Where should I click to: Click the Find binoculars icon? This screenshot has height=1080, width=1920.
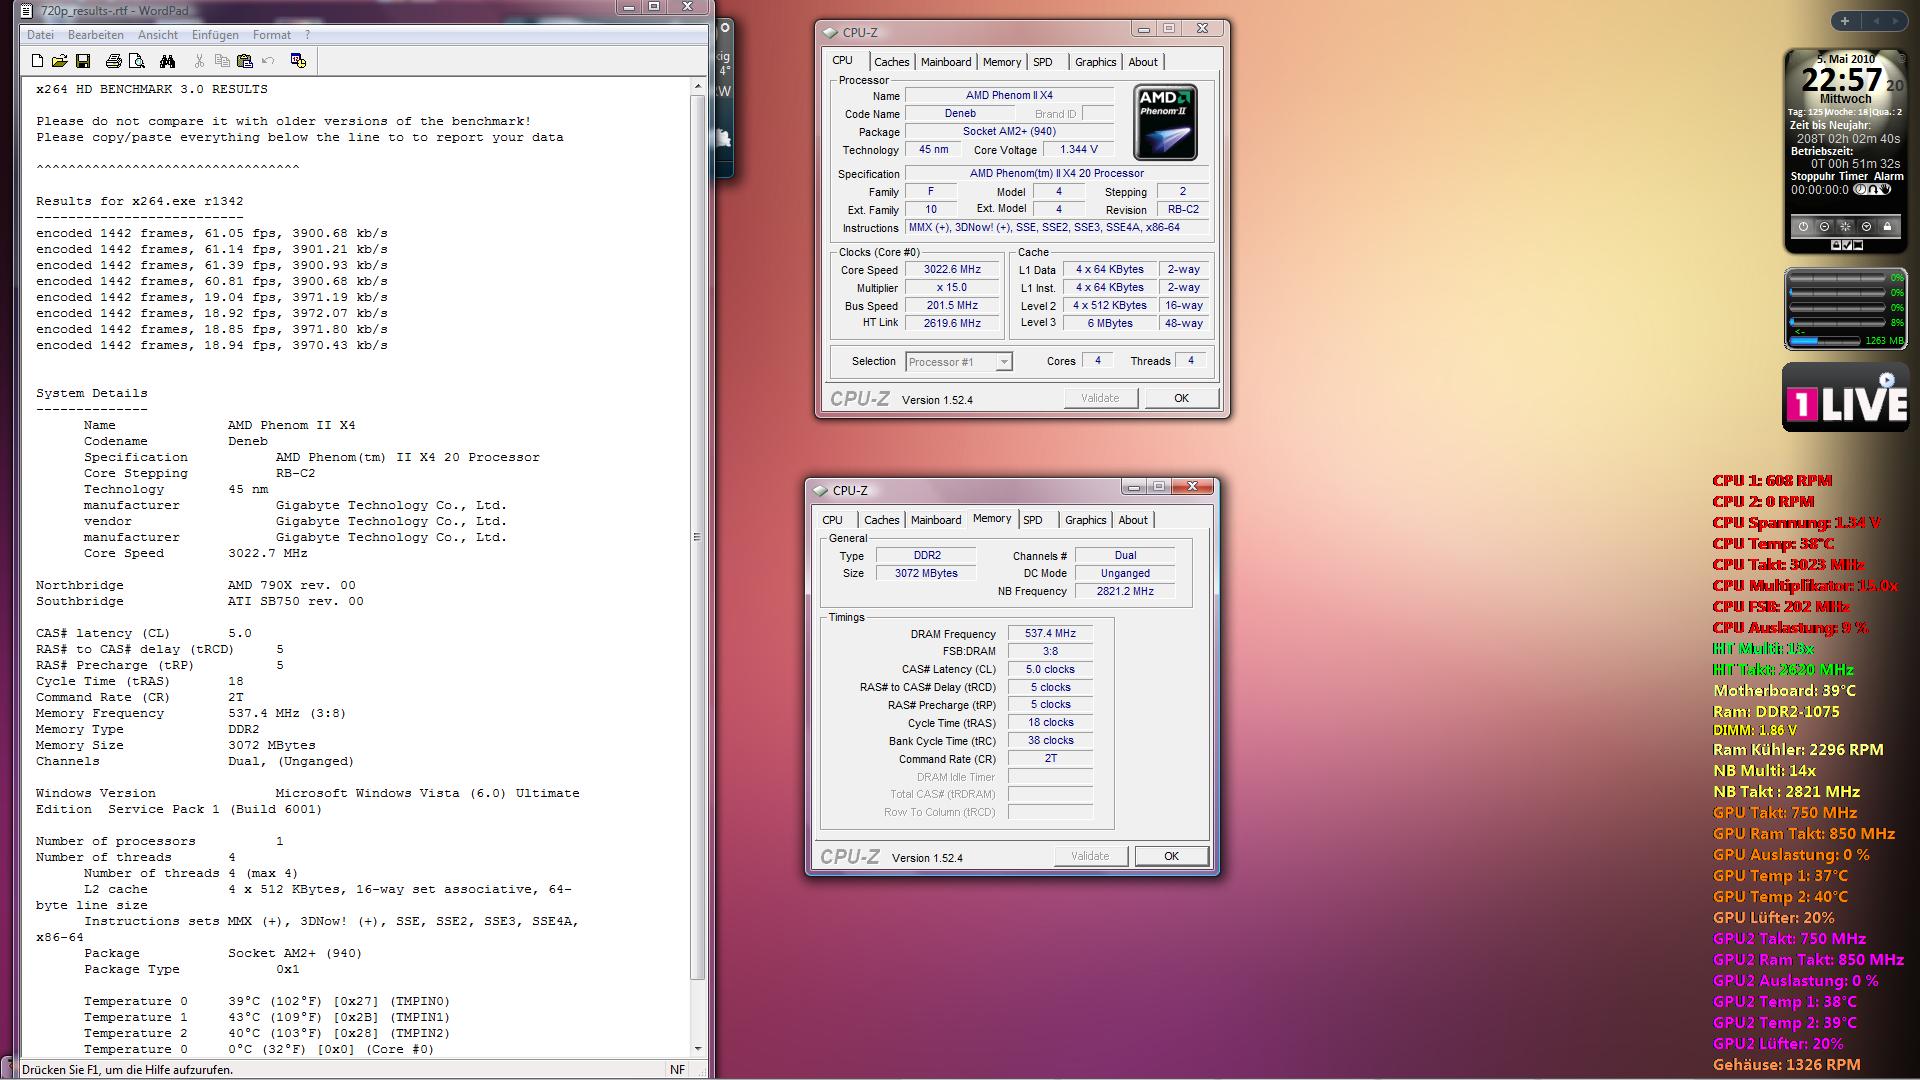click(x=167, y=61)
